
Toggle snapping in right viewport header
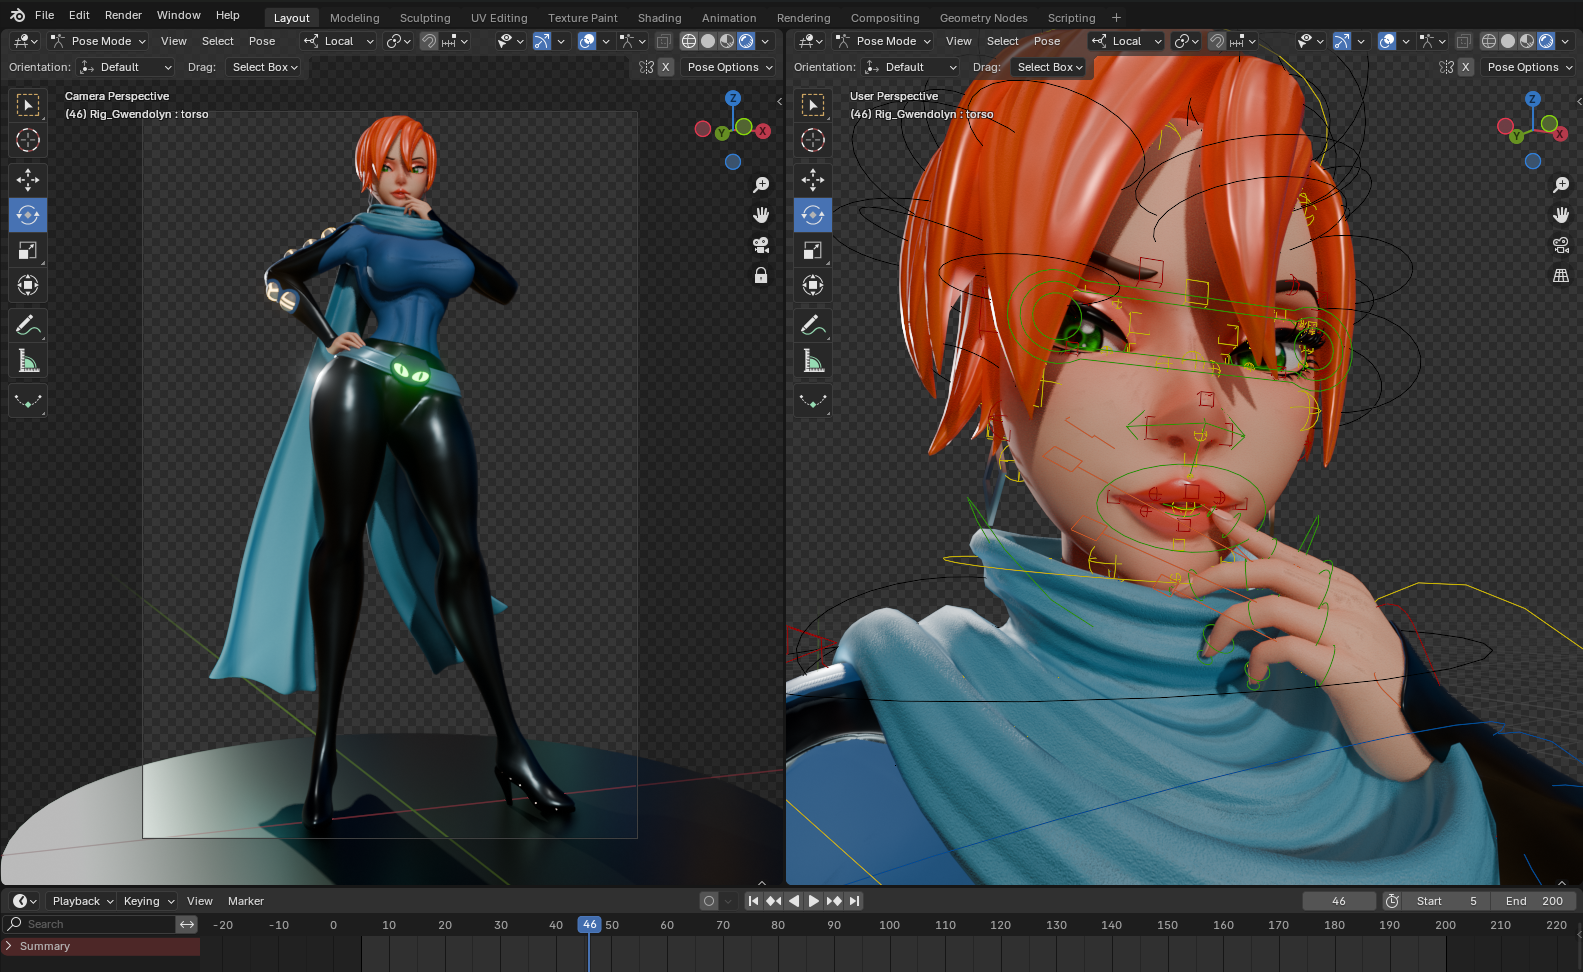click(x=1217, y=41)
